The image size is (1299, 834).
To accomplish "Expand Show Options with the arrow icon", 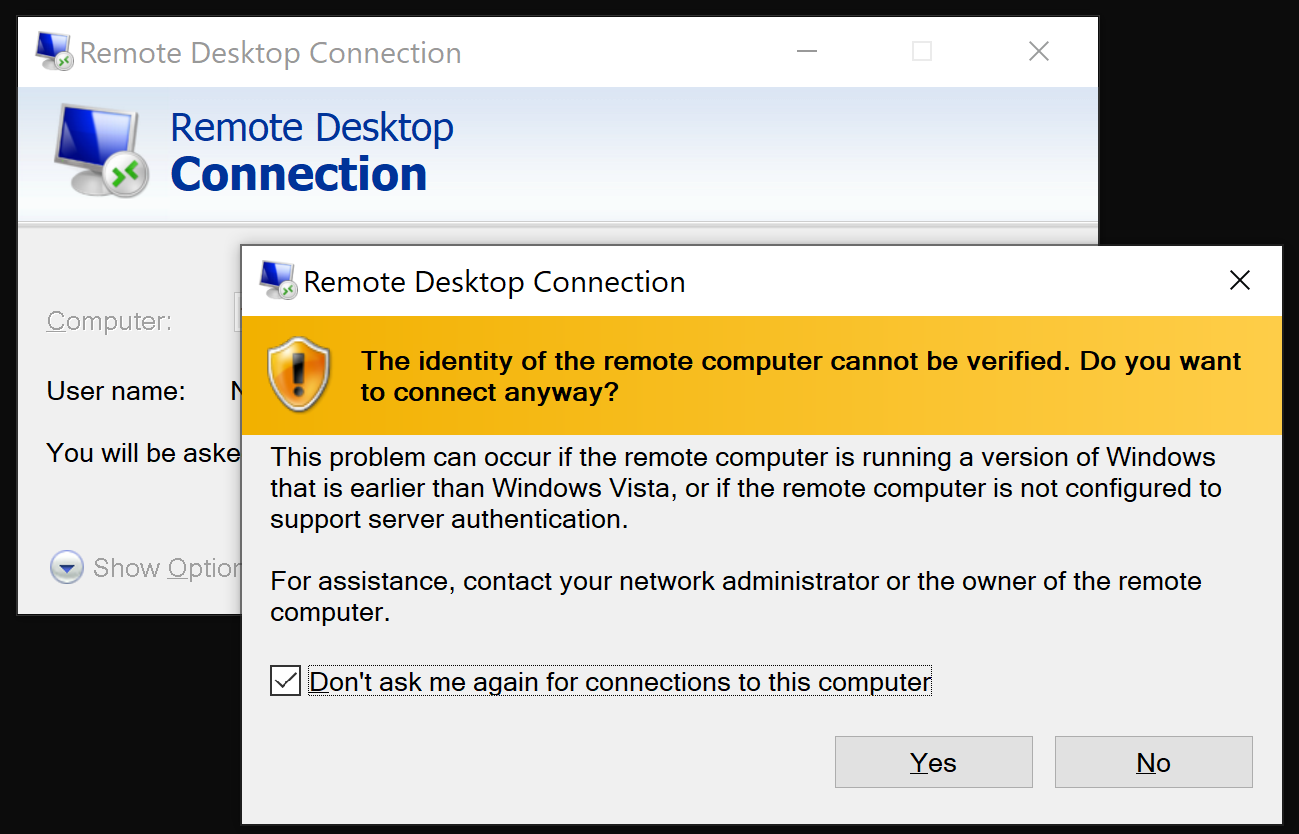I will coord(67,568).
